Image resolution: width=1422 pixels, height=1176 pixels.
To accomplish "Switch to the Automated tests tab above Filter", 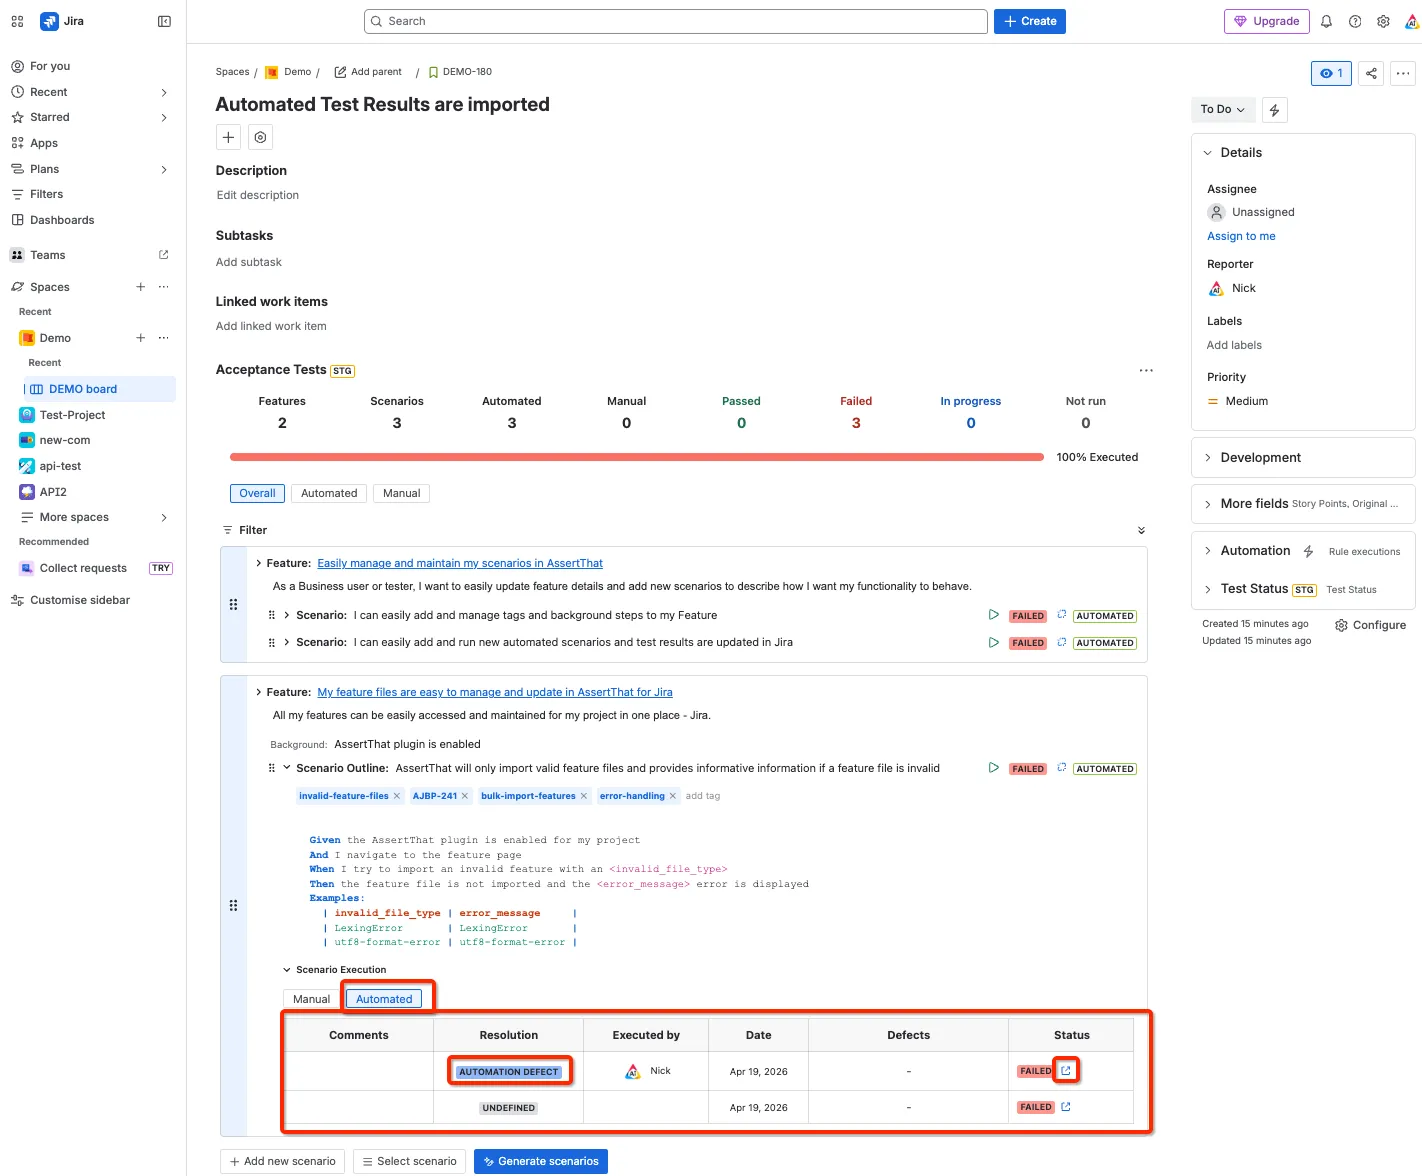I will 329,494.
